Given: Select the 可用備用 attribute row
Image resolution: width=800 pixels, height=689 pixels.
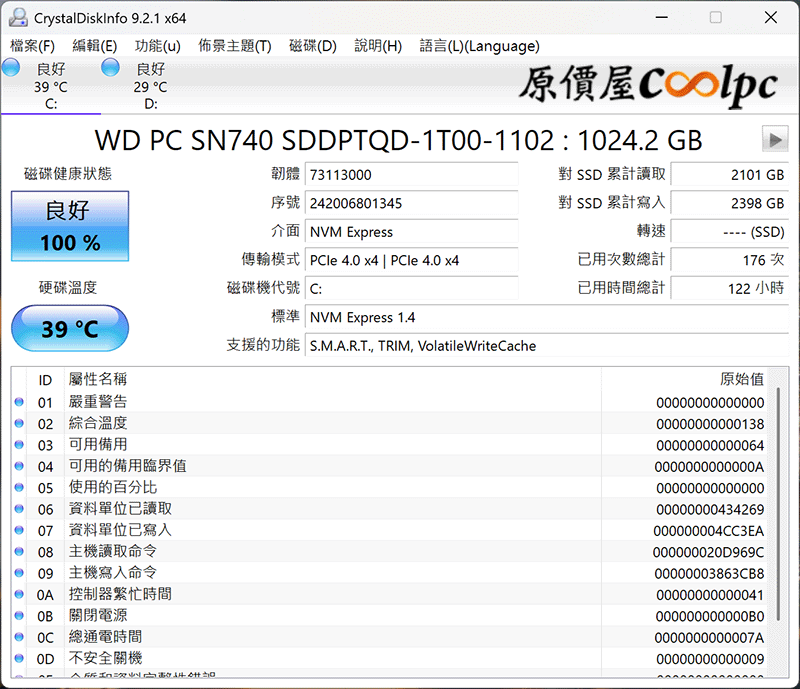Looking at the screenshot, I should (390, 445).
